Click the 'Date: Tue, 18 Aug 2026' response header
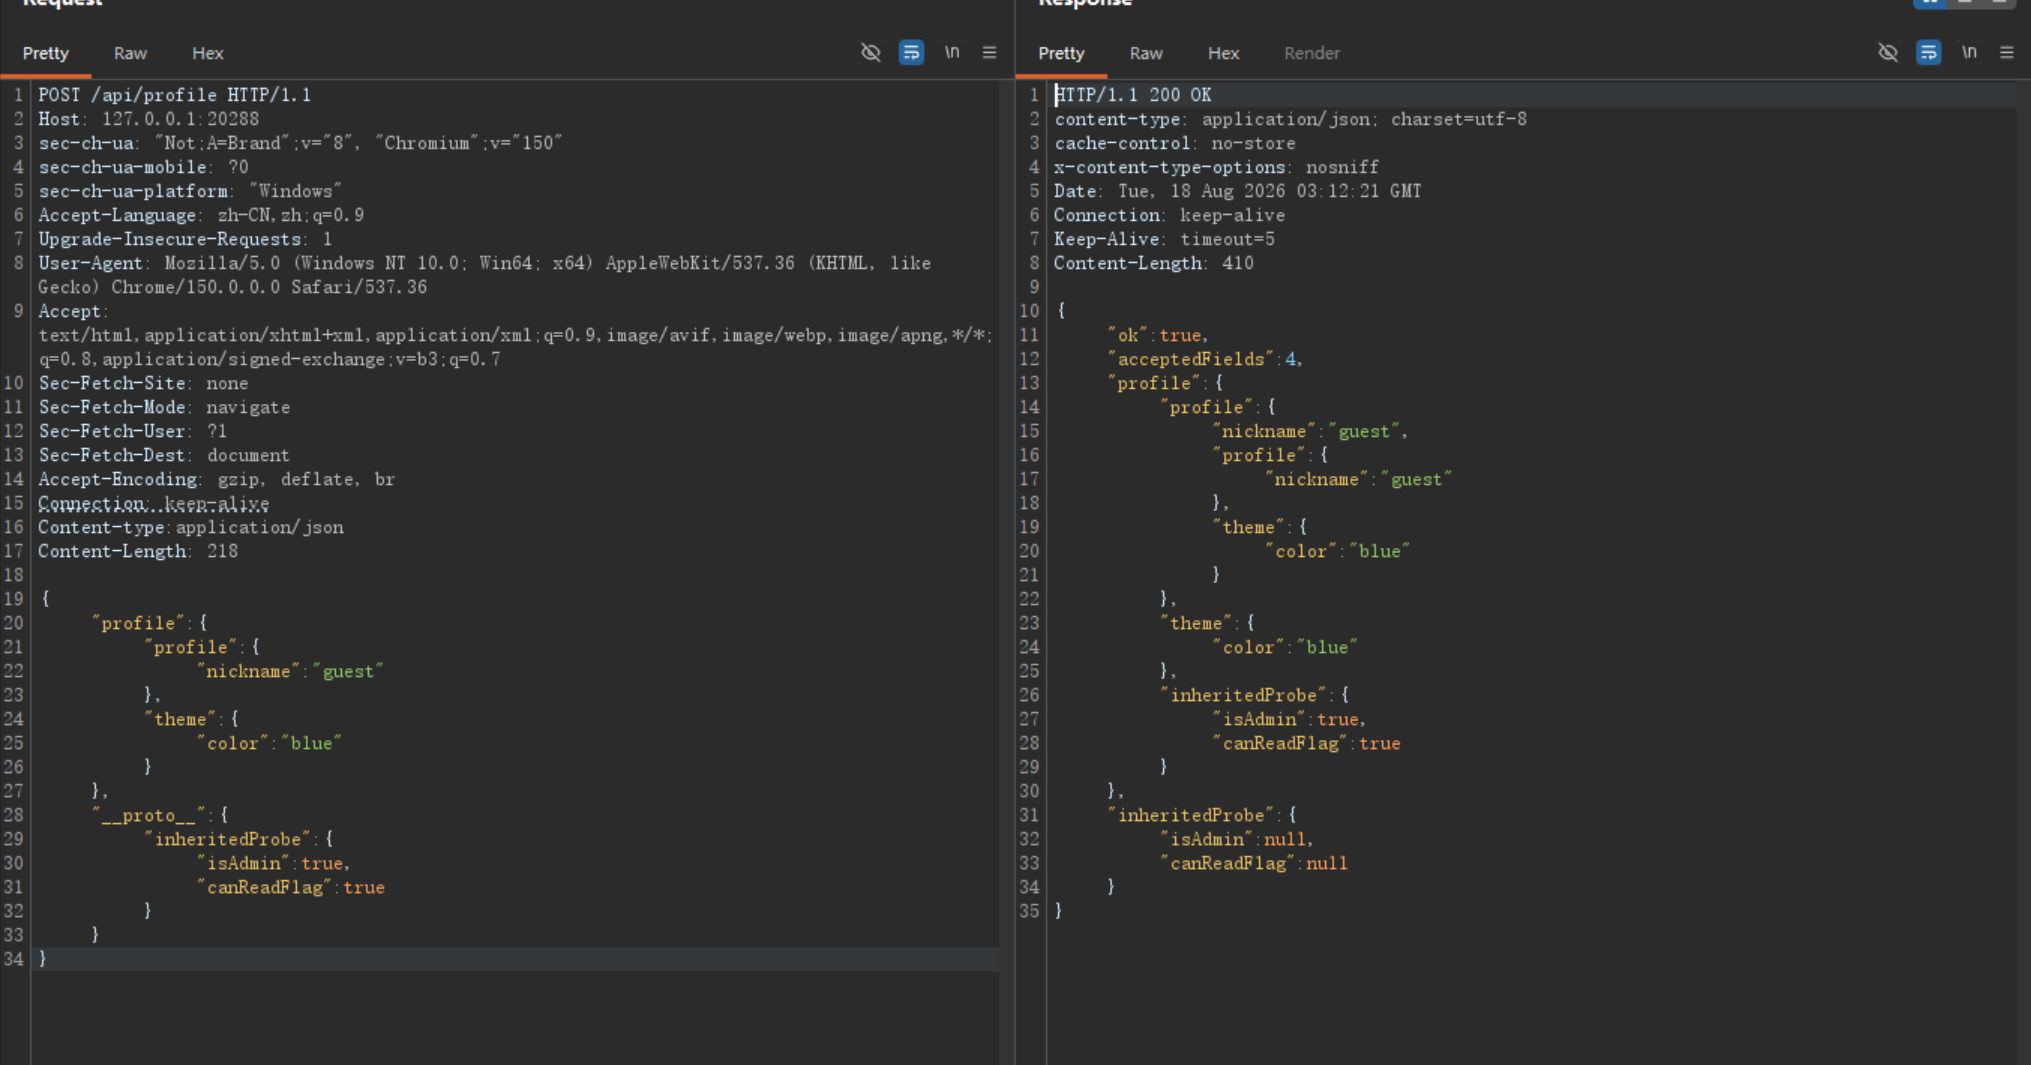The height and width of the screenshot is (1065, 2031). point(1238,191)
